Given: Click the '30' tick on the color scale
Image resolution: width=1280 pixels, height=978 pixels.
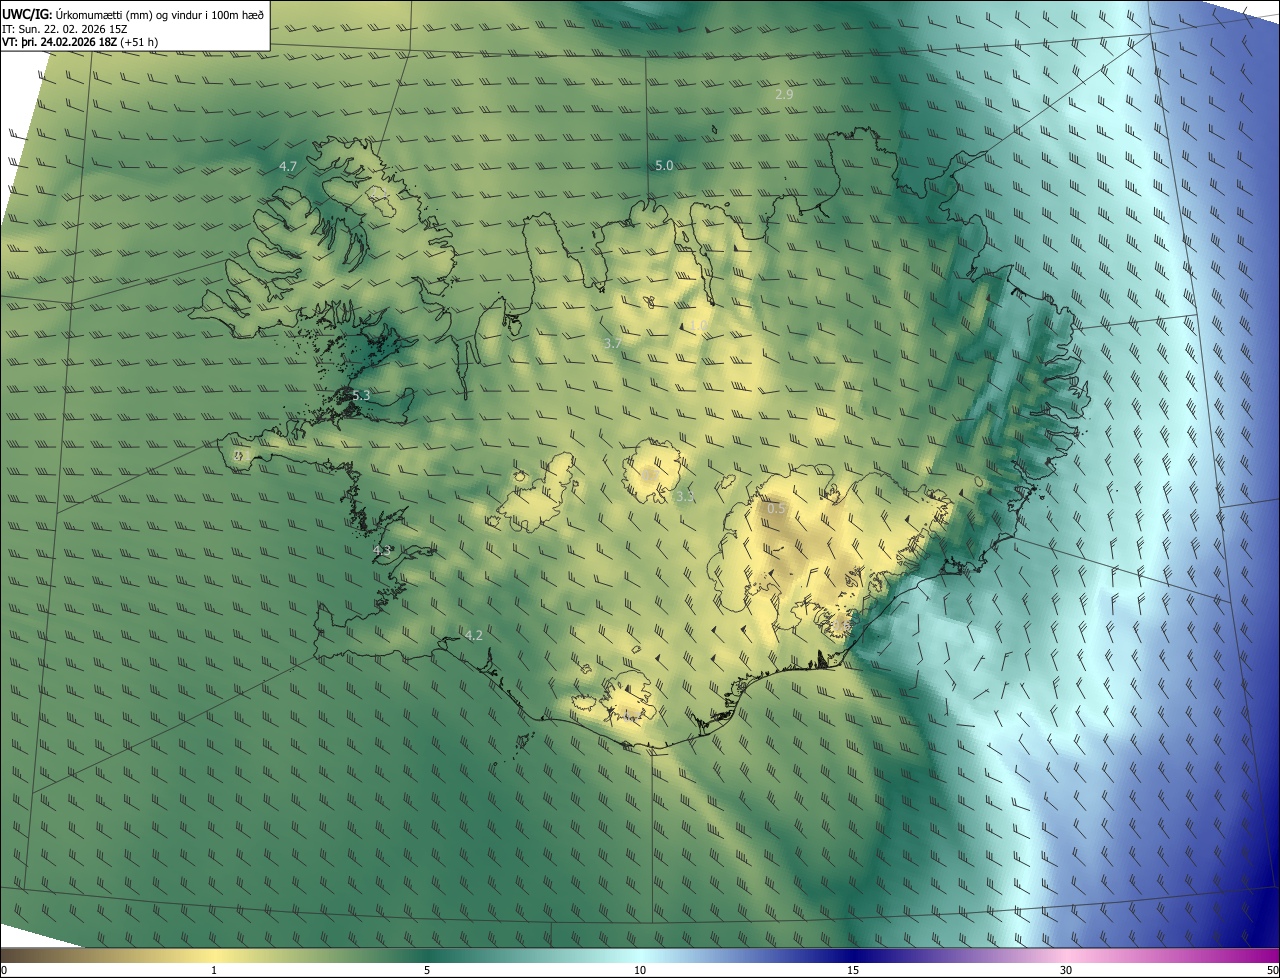Looking at the screenshot, I should point(1066,970).
